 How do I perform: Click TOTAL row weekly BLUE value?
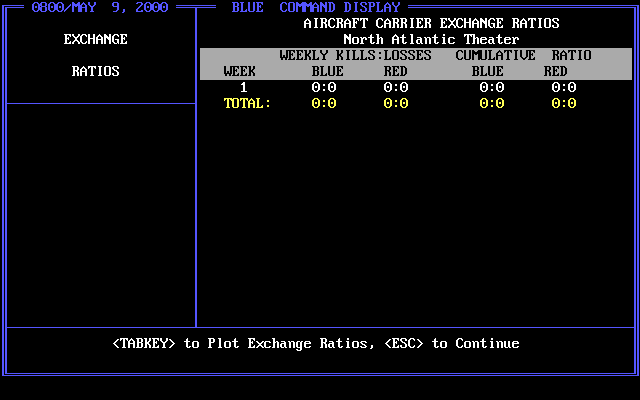pyautogui.click(x=324, y=103)
